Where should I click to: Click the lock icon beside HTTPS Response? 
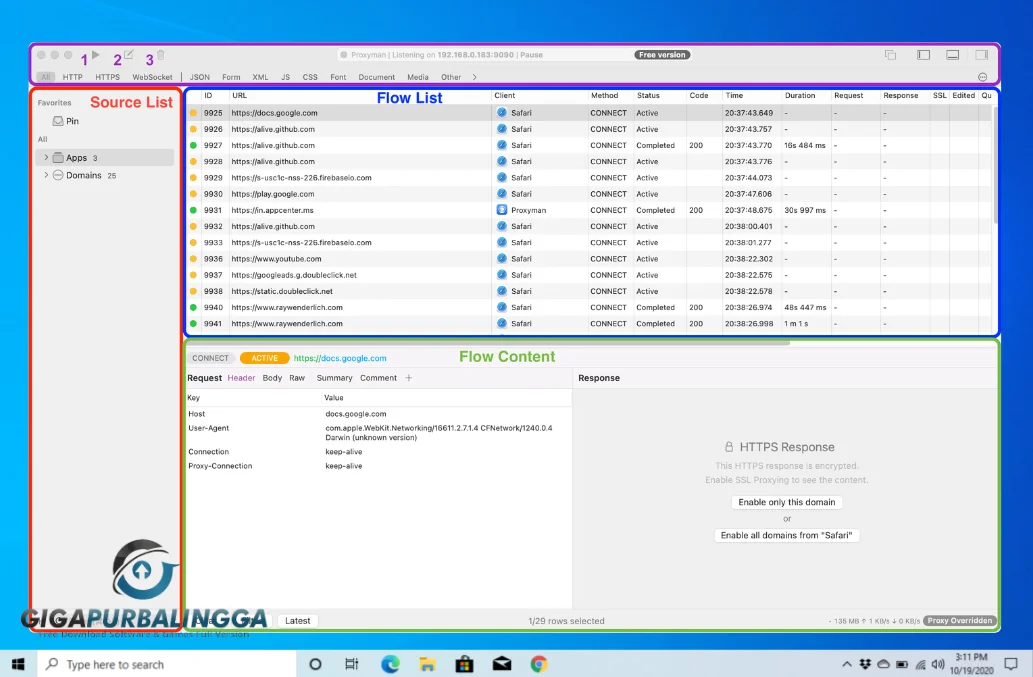[x=729, y=447]
